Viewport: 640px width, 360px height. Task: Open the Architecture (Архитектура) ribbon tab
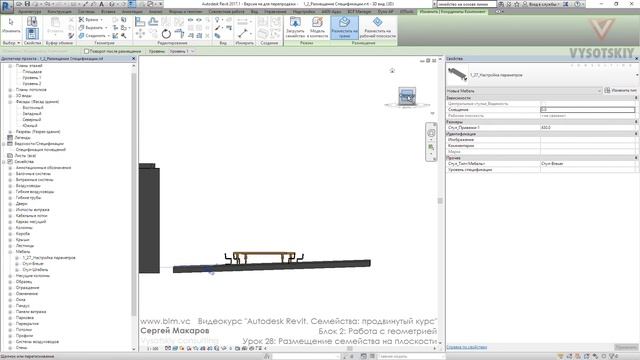29,12
